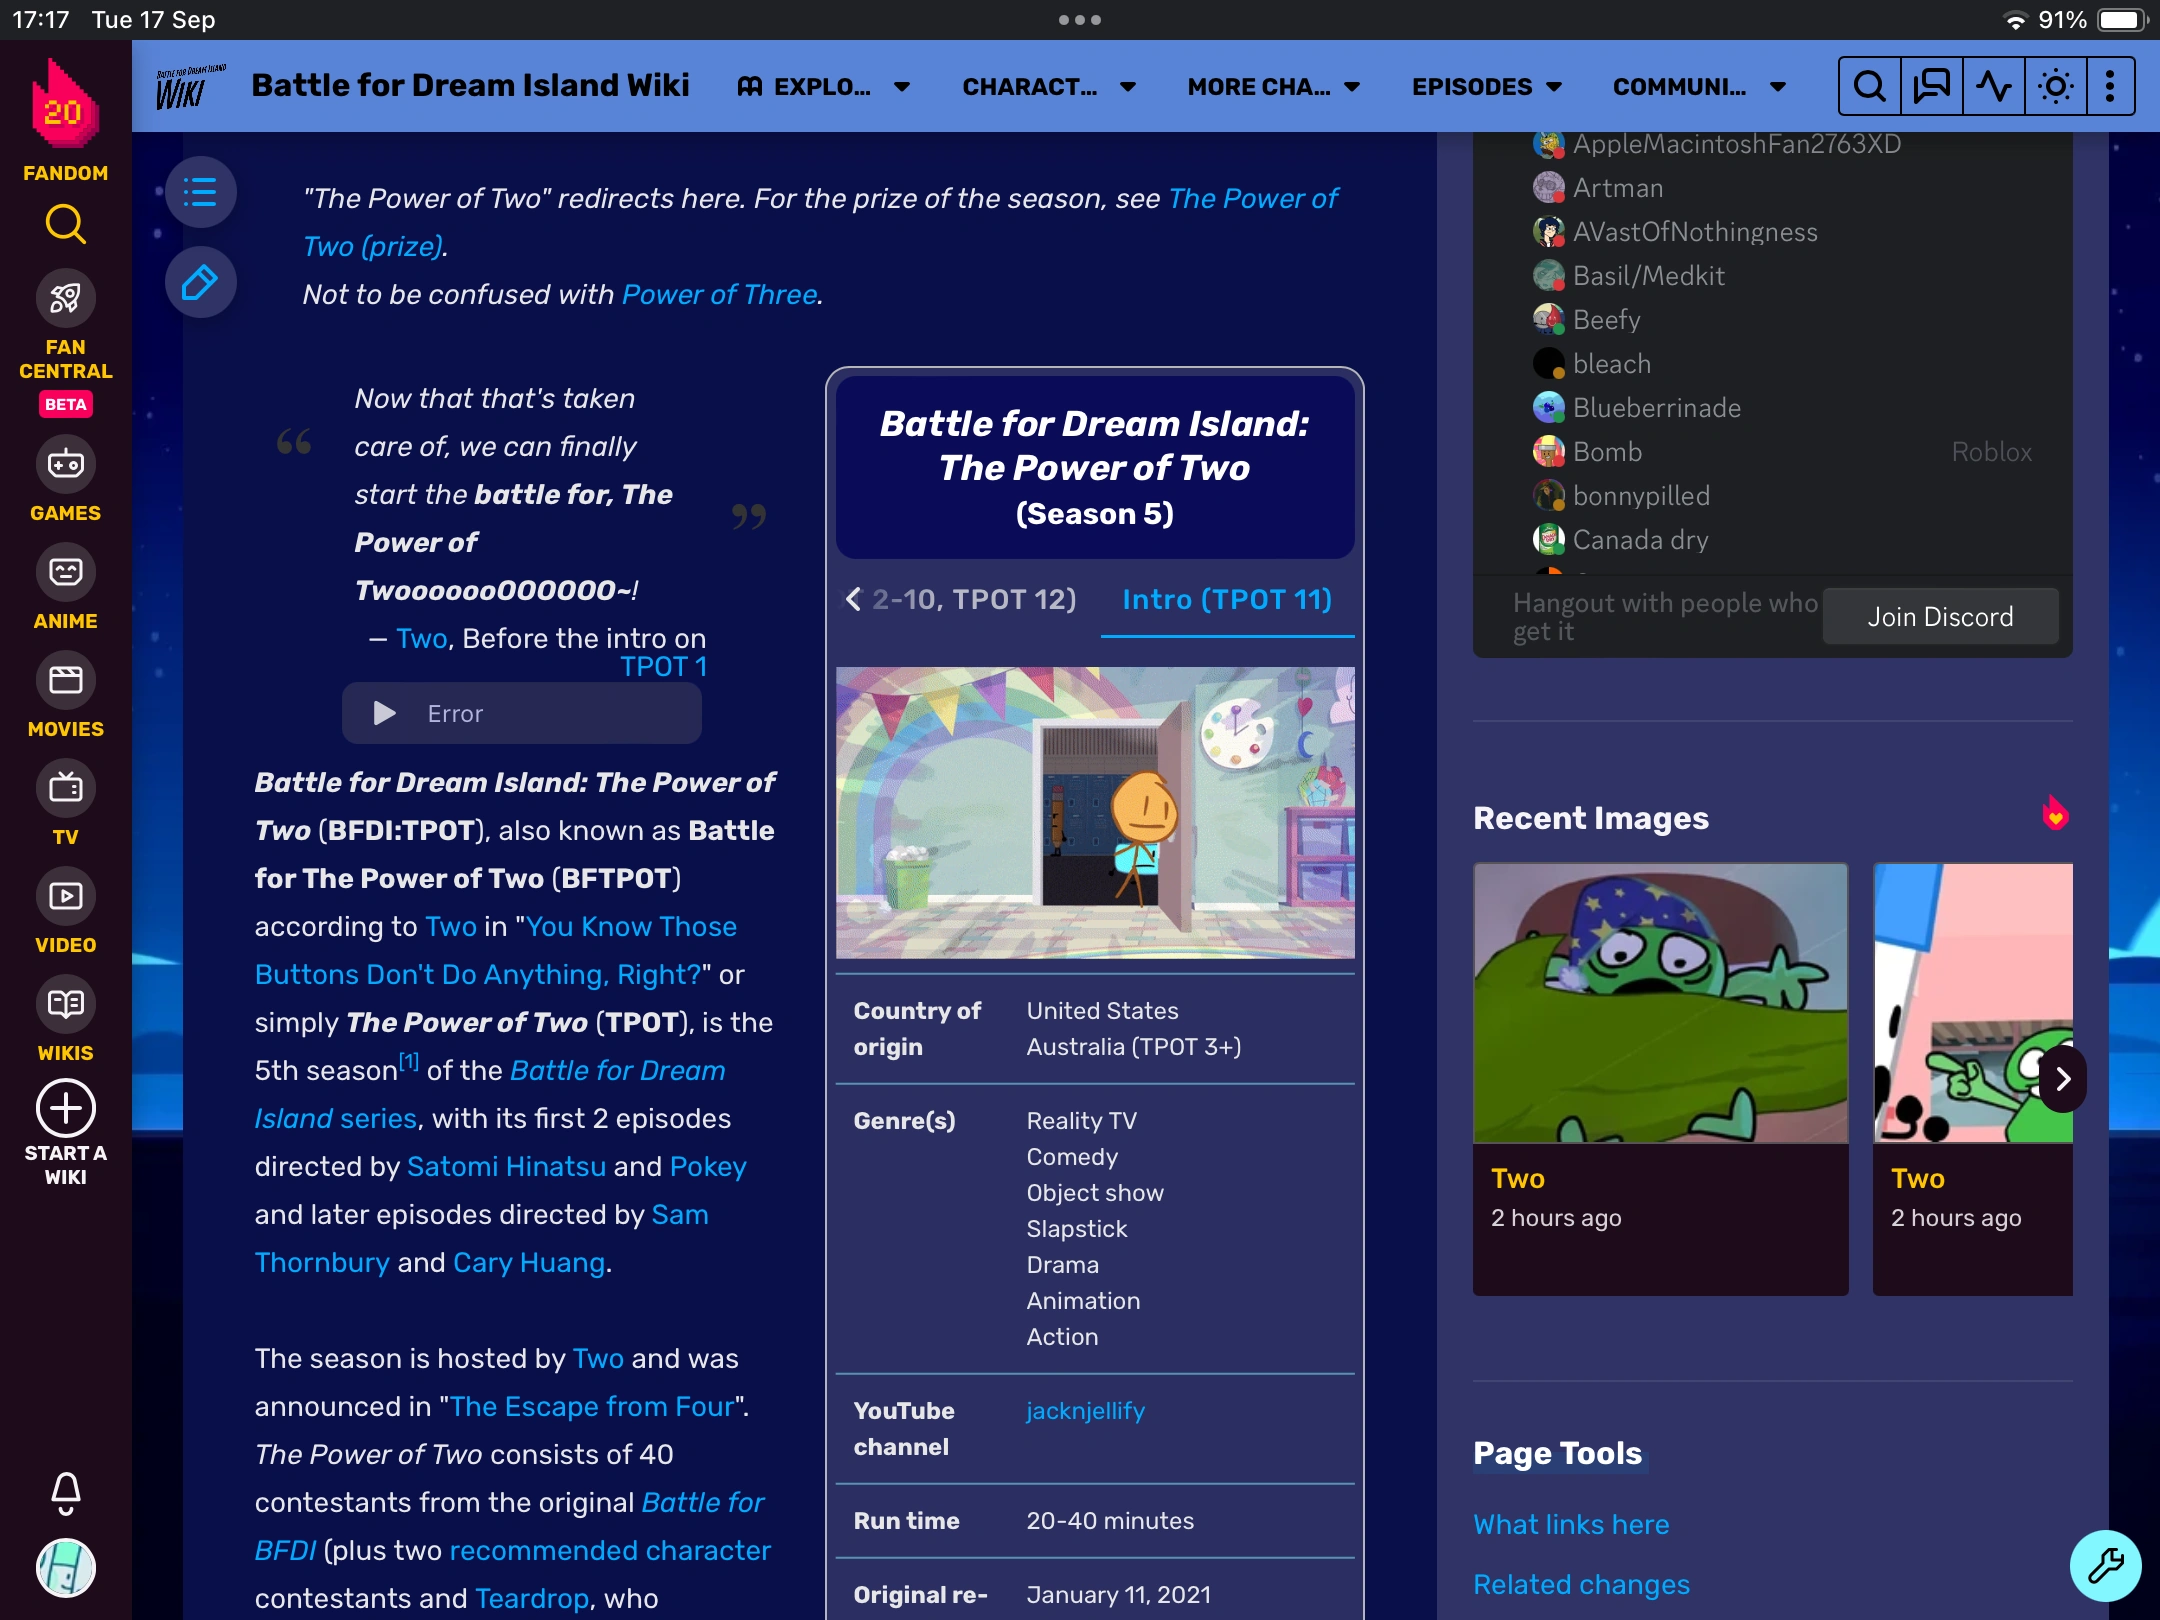The width and height of the screenshot is (2160, 1620).
Task: Open the three-dot more options menu
Action: (x=2109, y=87)
